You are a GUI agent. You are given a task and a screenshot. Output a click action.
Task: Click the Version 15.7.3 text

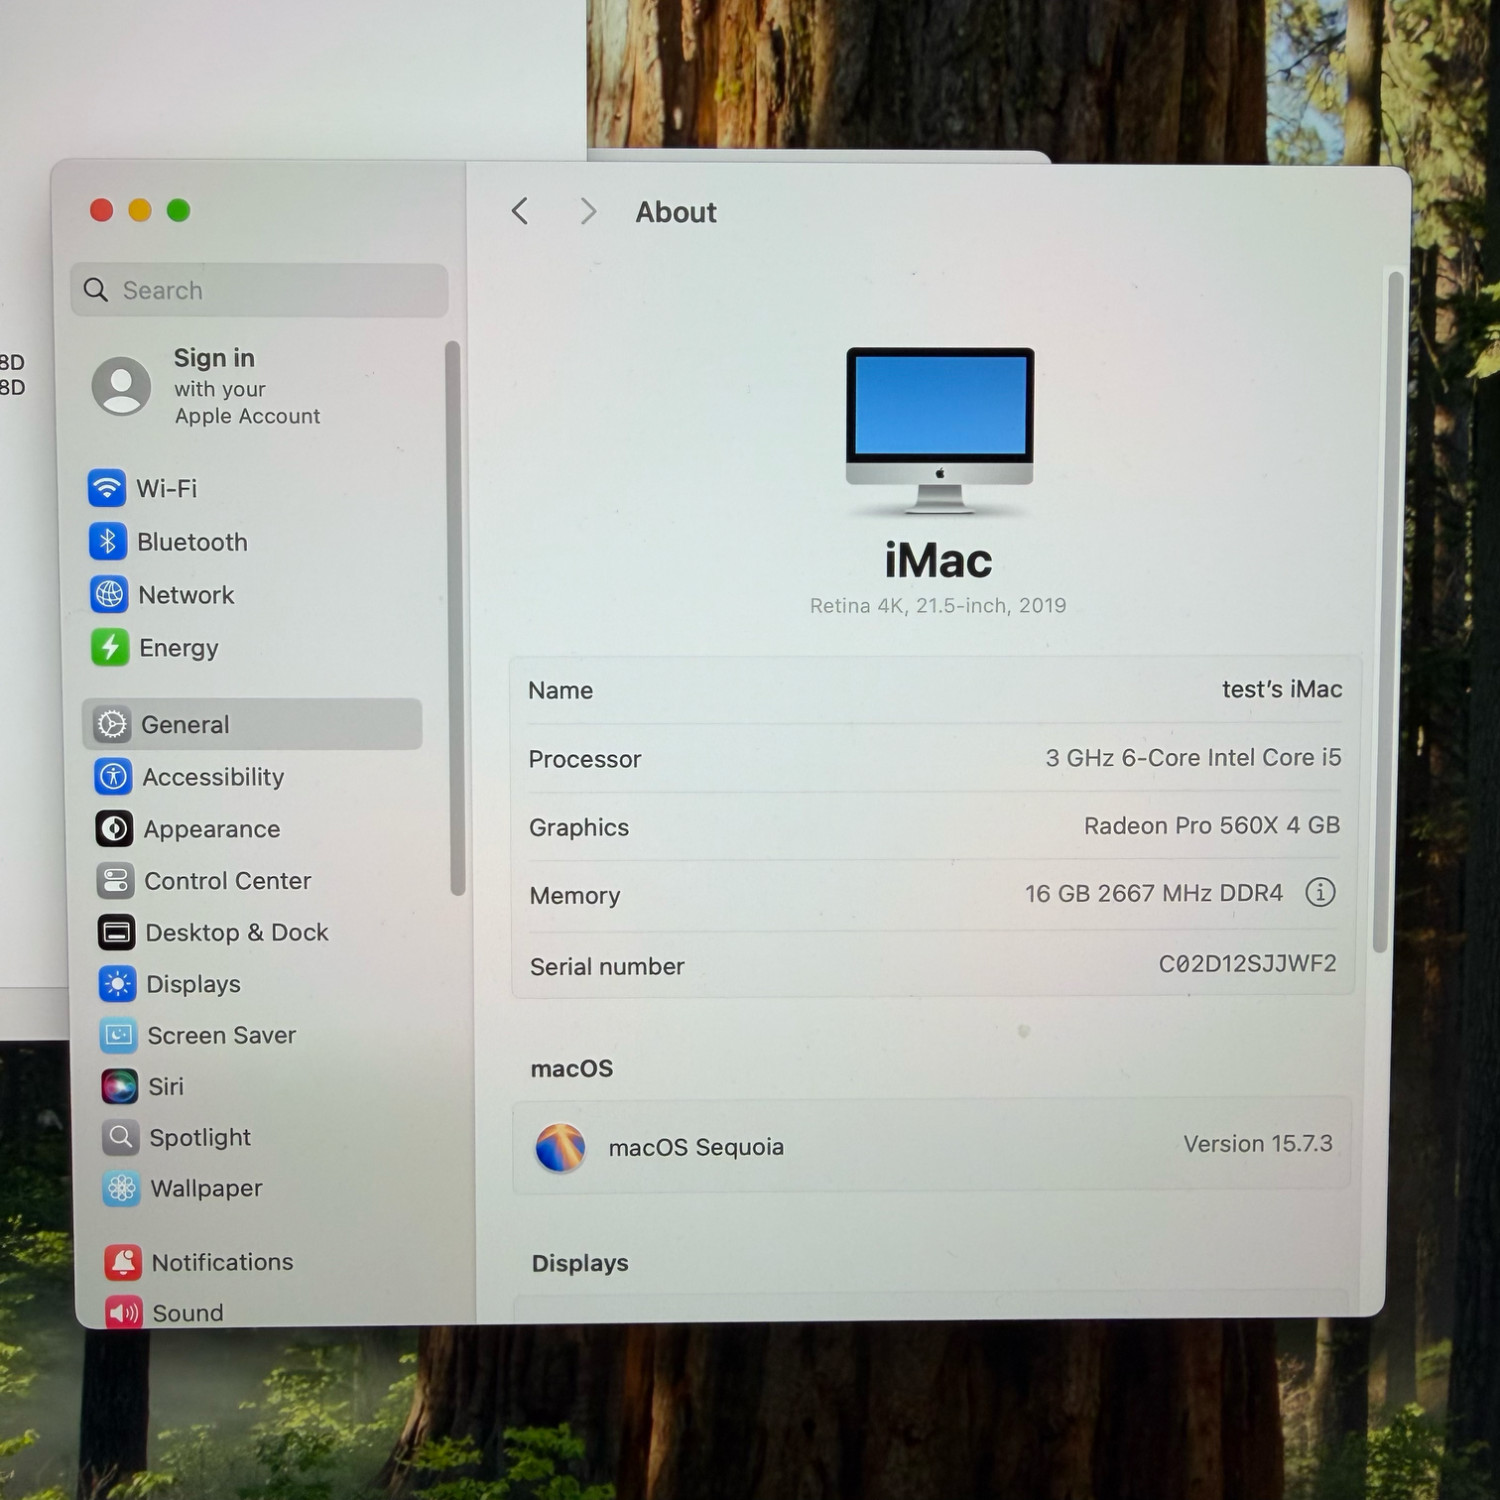click(x=1258, y=1143)
